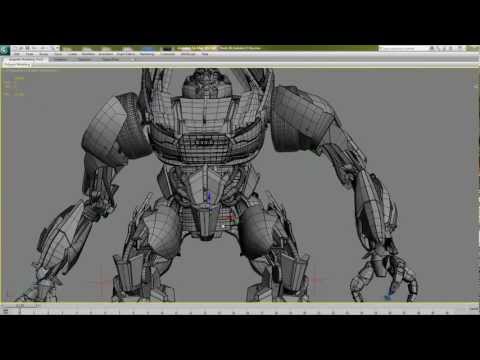This screenshot has height=360, width=480.
Task: Open the Graph Editors menu
Action: [x=126, y=54]
